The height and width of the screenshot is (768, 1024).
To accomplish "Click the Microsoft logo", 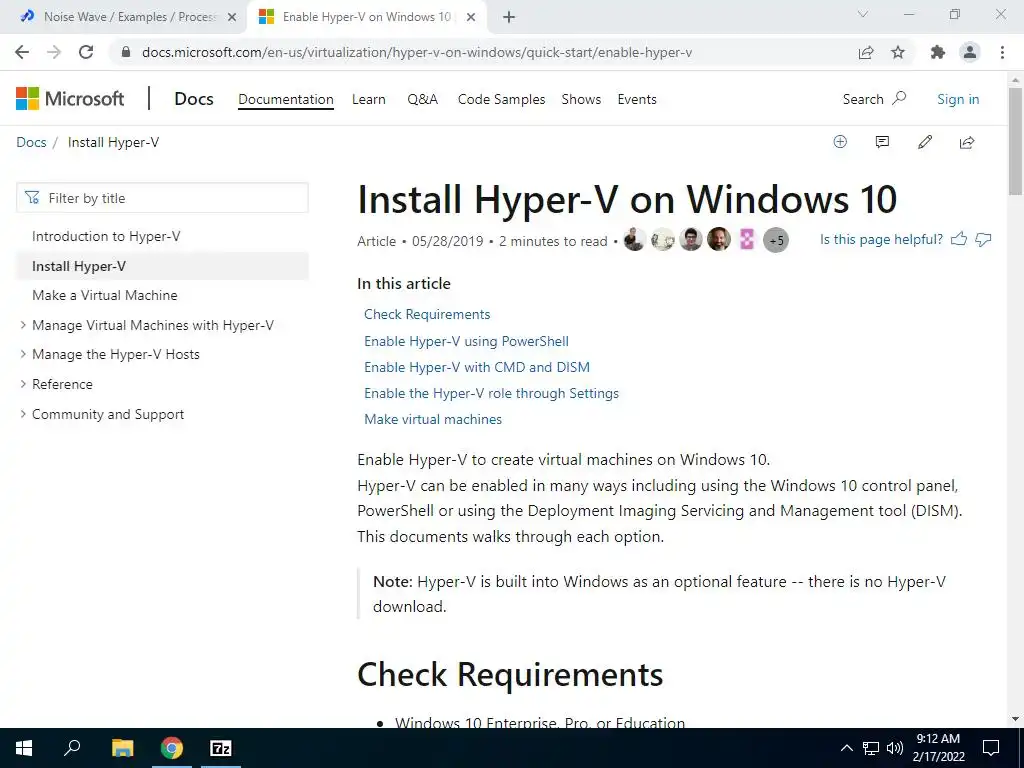I will coord(70,99).
